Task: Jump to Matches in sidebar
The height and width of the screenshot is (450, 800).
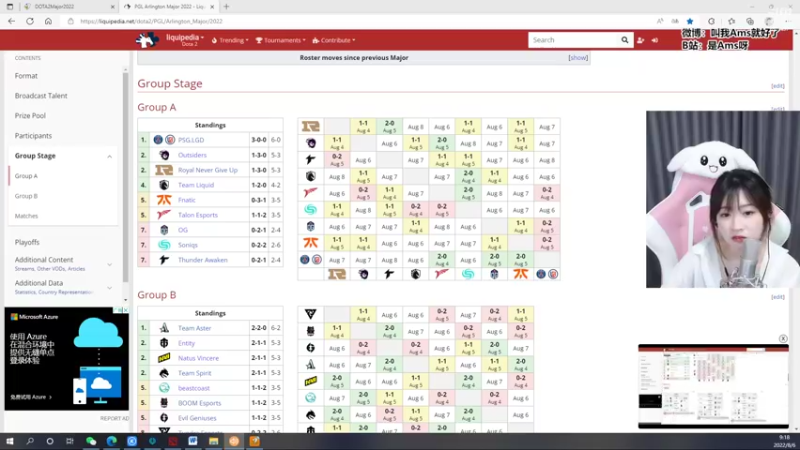Action: pos(27,216)
